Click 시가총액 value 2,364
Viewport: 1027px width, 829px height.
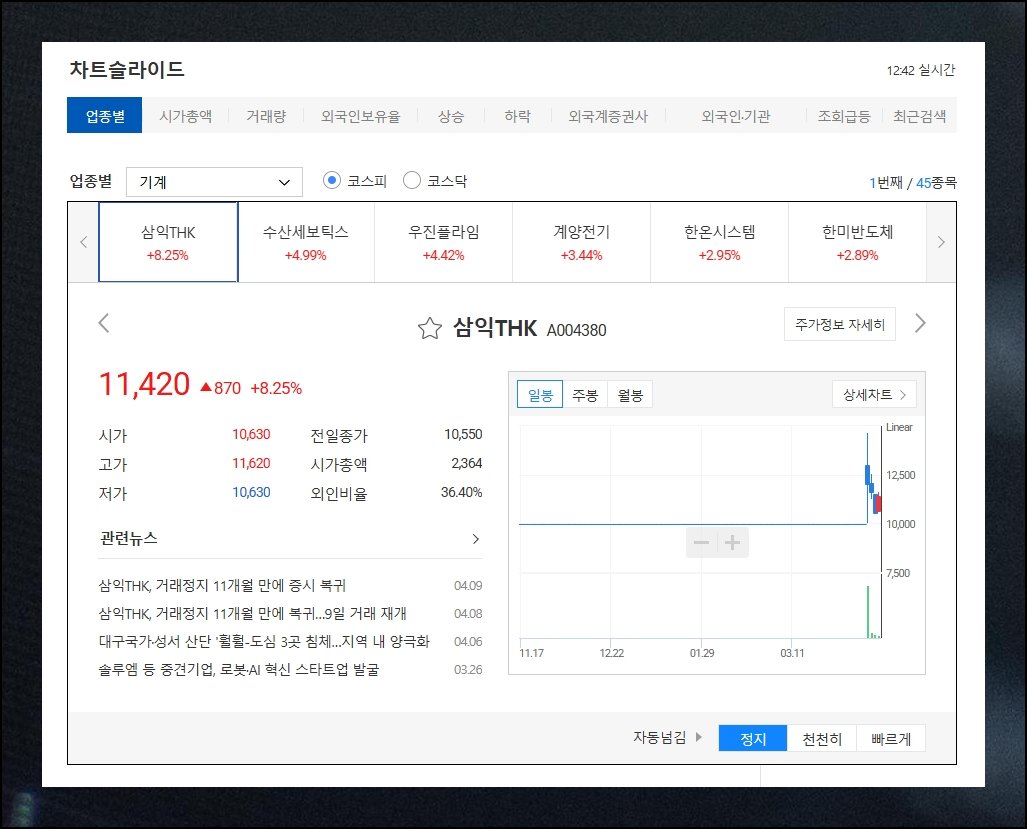coord(466,463)
